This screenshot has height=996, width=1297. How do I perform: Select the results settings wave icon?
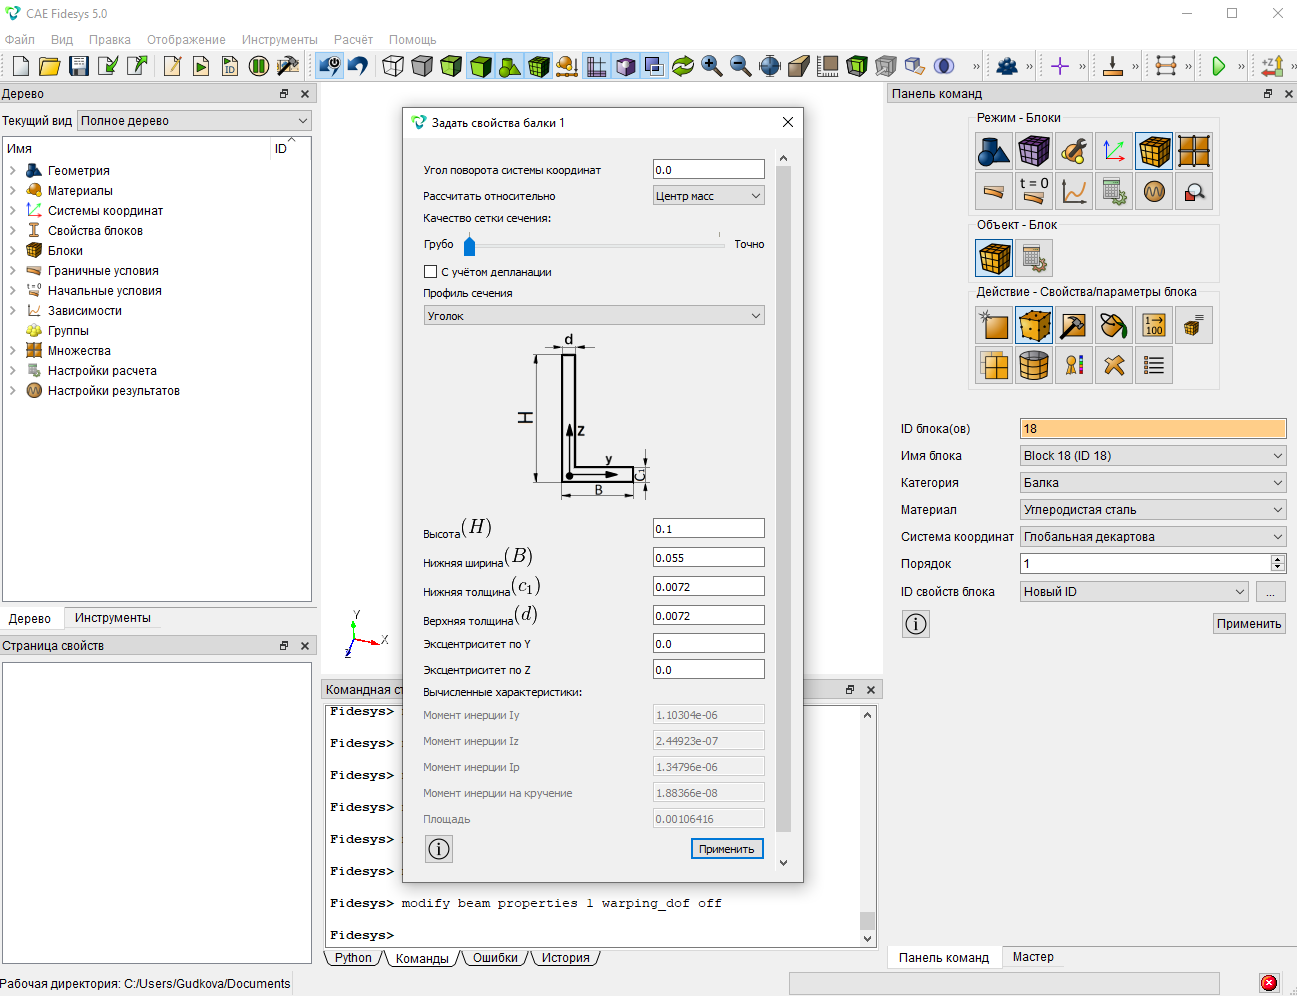pos(1154,191)
